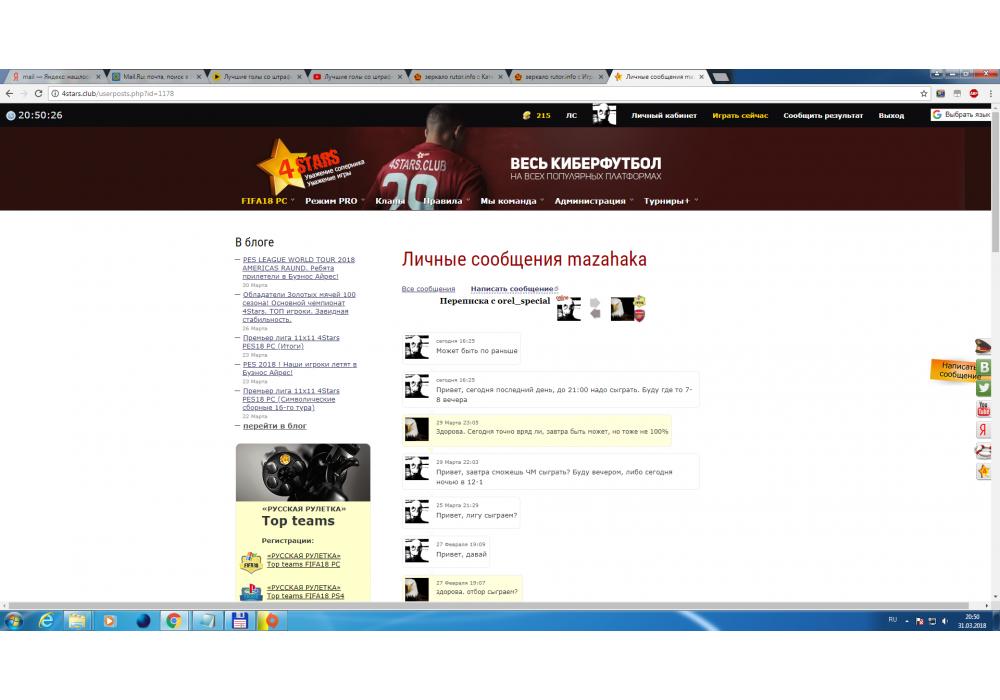Open Internet Explorer from taskbar

(46, 621)
